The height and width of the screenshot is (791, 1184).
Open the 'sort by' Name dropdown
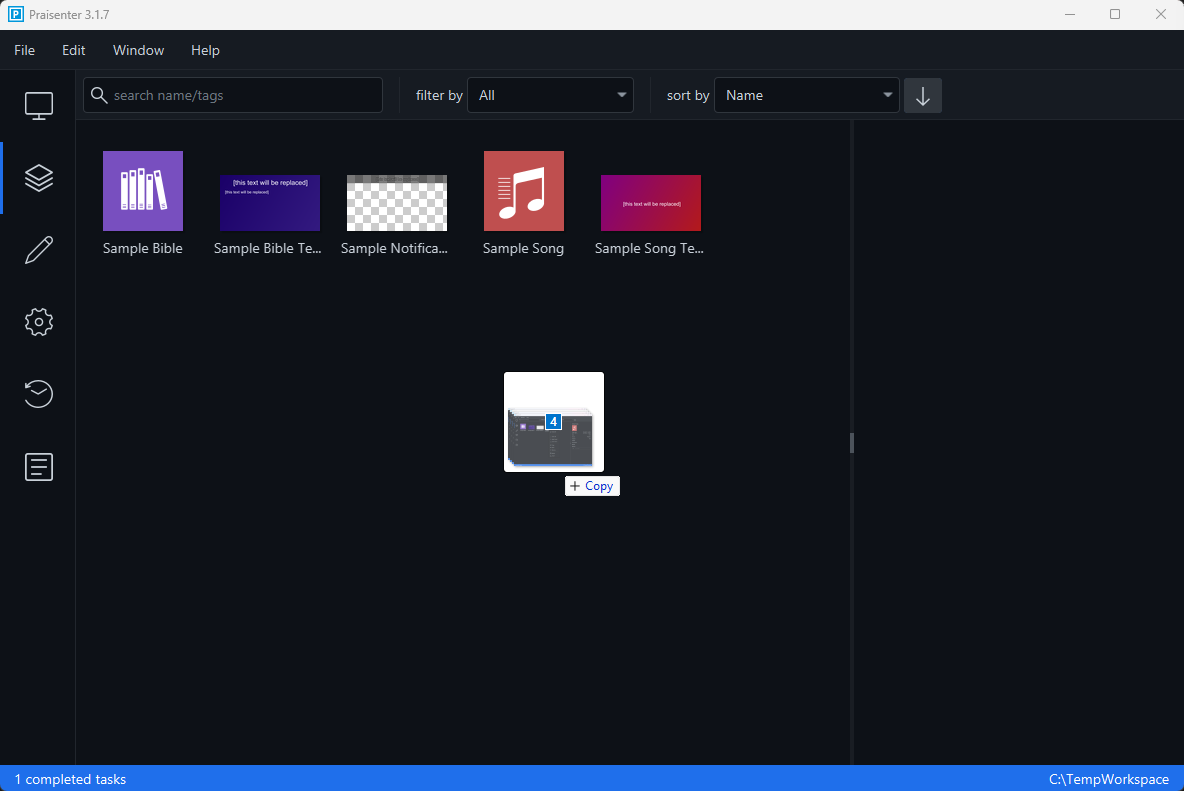[806, 95]
